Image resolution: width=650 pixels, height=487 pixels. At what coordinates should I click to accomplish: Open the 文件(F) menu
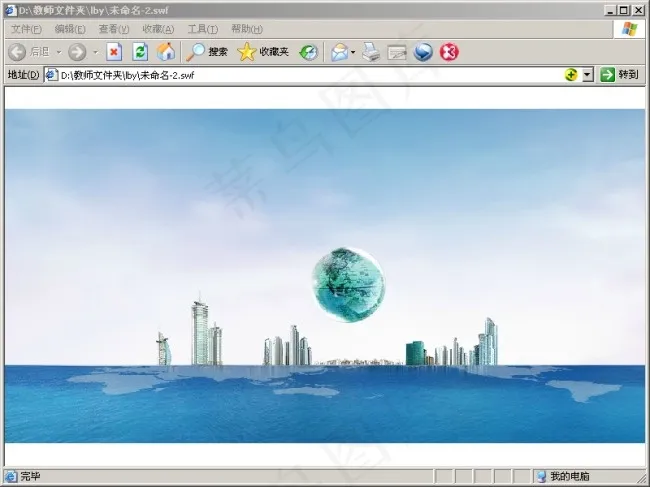[x=26, y=29]
